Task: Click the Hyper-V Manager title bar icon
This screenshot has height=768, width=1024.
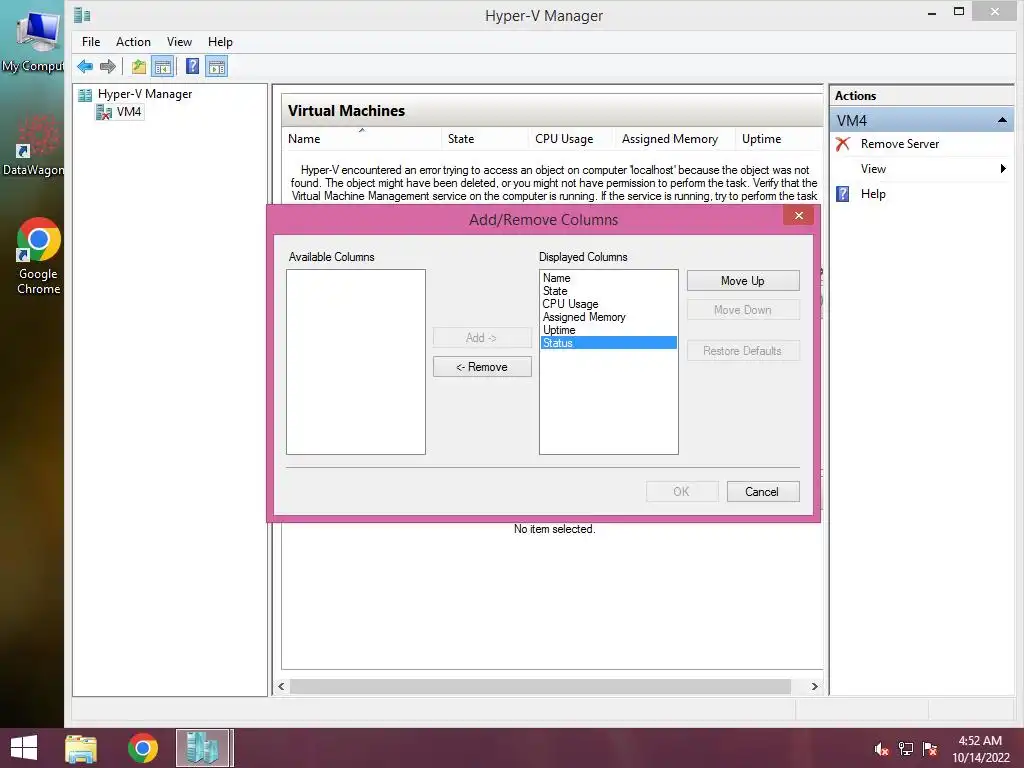Action: tap(82, 15)
